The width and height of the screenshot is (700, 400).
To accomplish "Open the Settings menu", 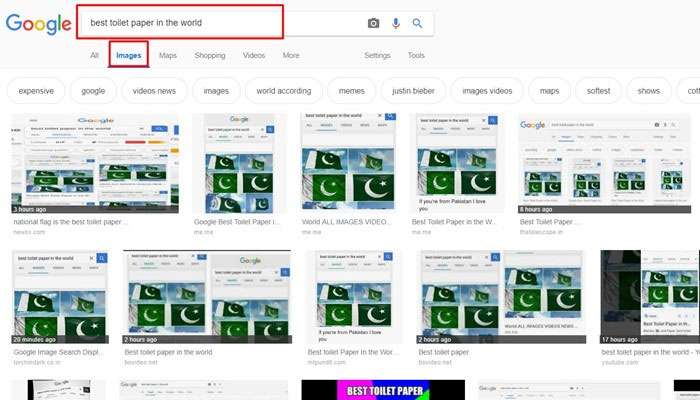I will pos(377,55).
